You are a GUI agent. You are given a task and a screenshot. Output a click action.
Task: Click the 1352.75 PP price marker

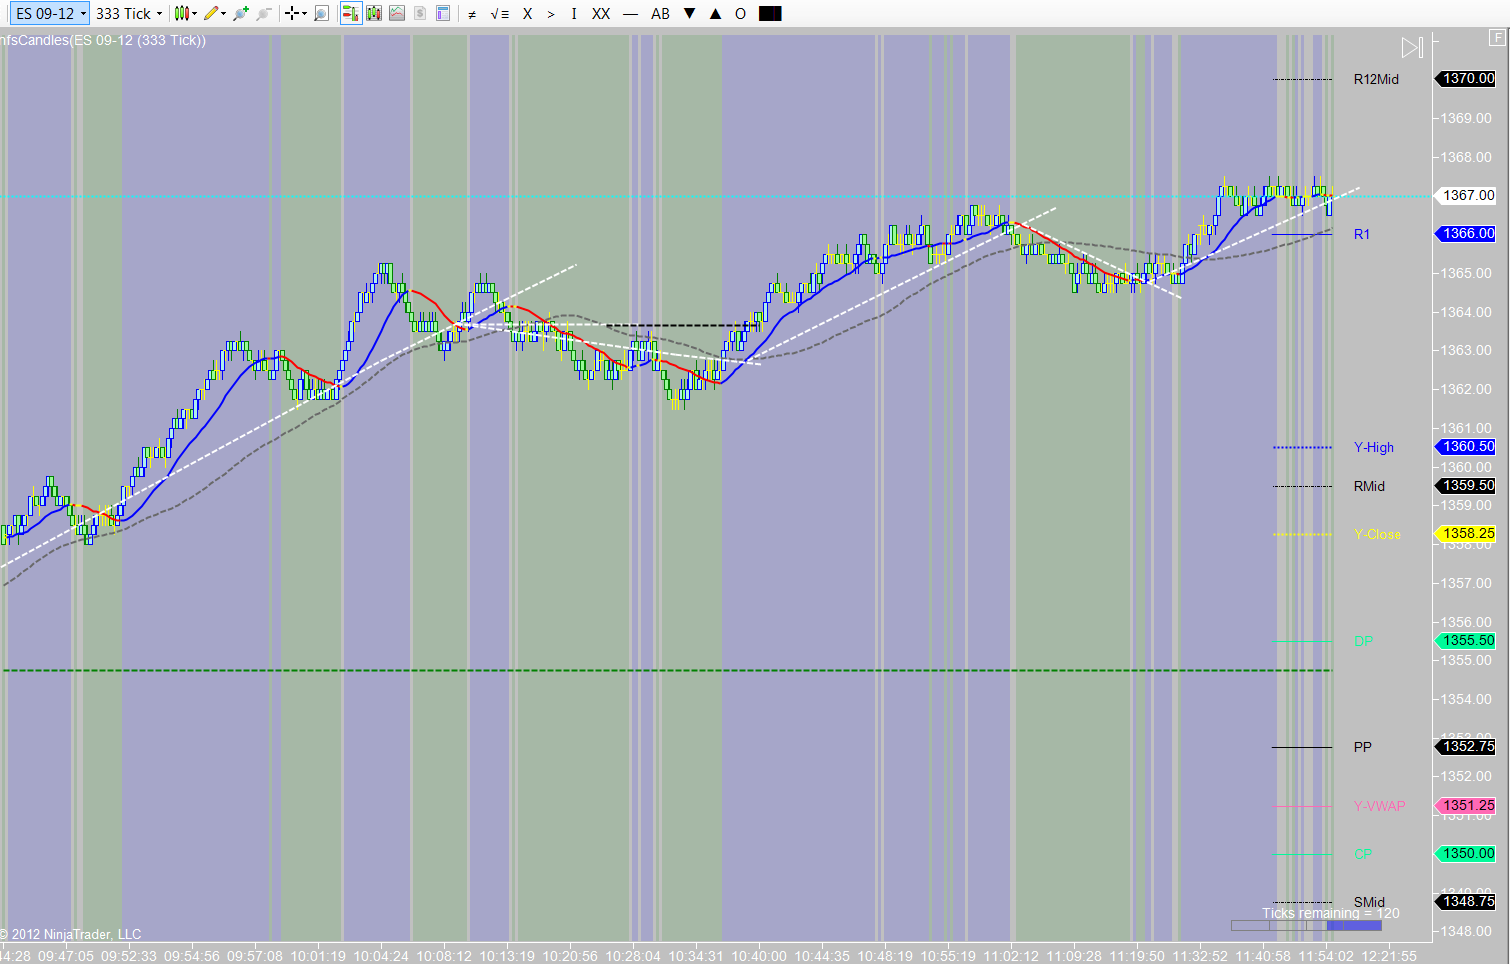click(1467, 746)
